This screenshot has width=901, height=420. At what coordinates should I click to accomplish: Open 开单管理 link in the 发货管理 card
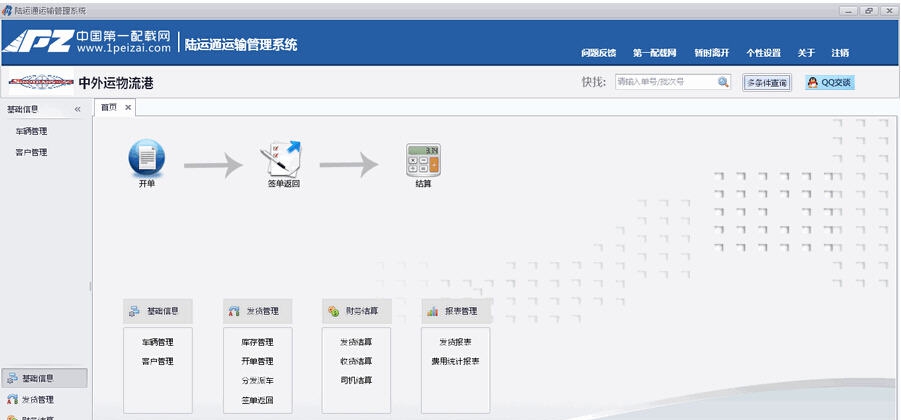tap(257, 361)
